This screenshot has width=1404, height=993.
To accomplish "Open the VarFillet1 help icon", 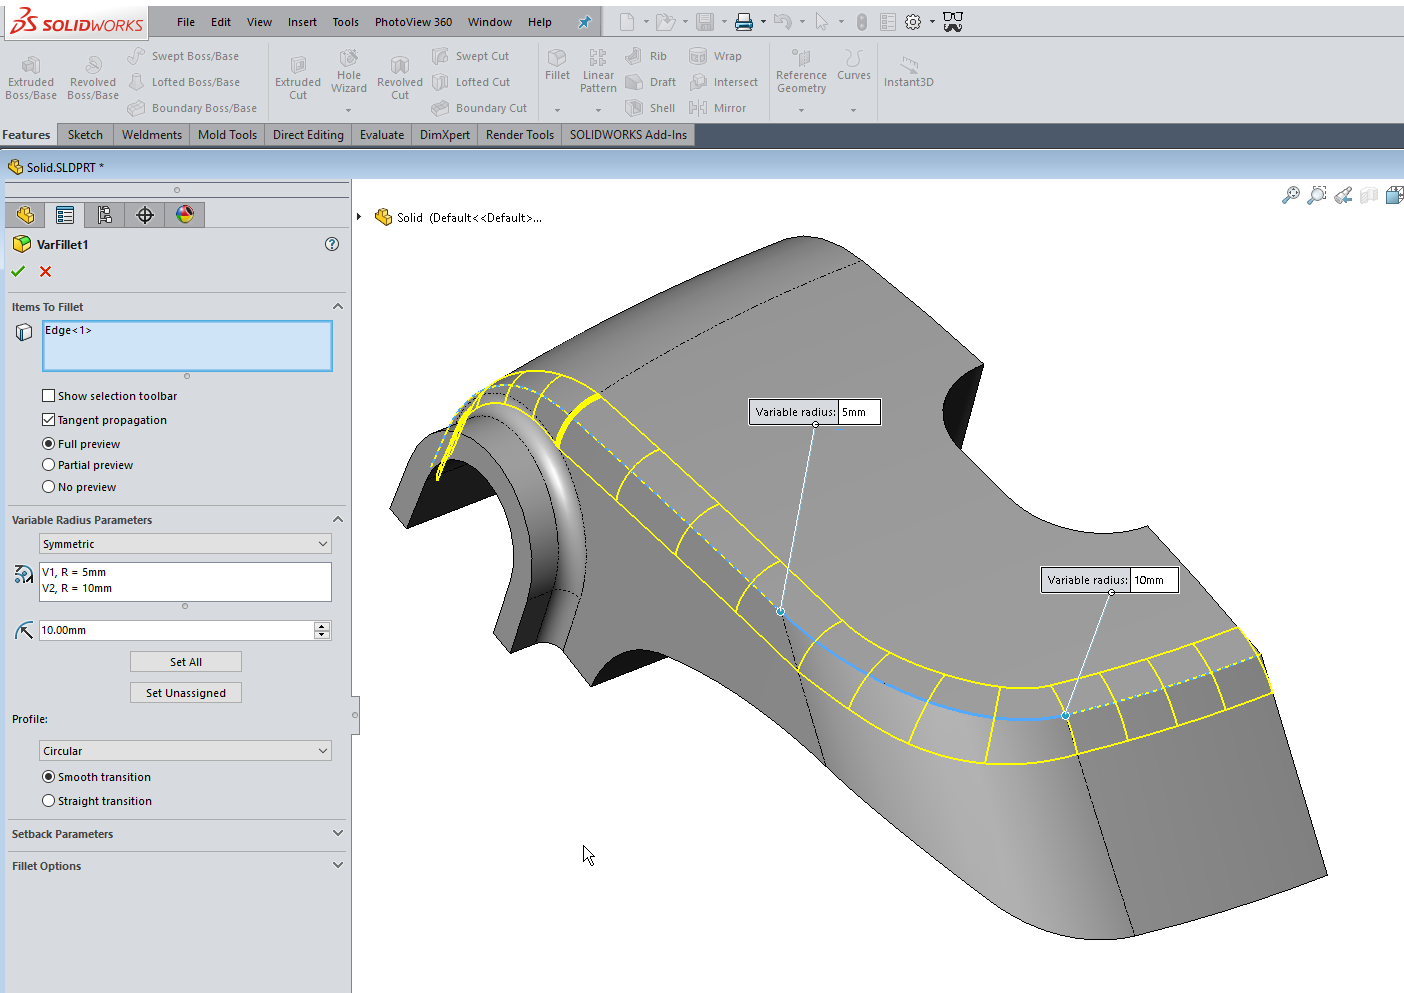I will (x=332, y=244).
